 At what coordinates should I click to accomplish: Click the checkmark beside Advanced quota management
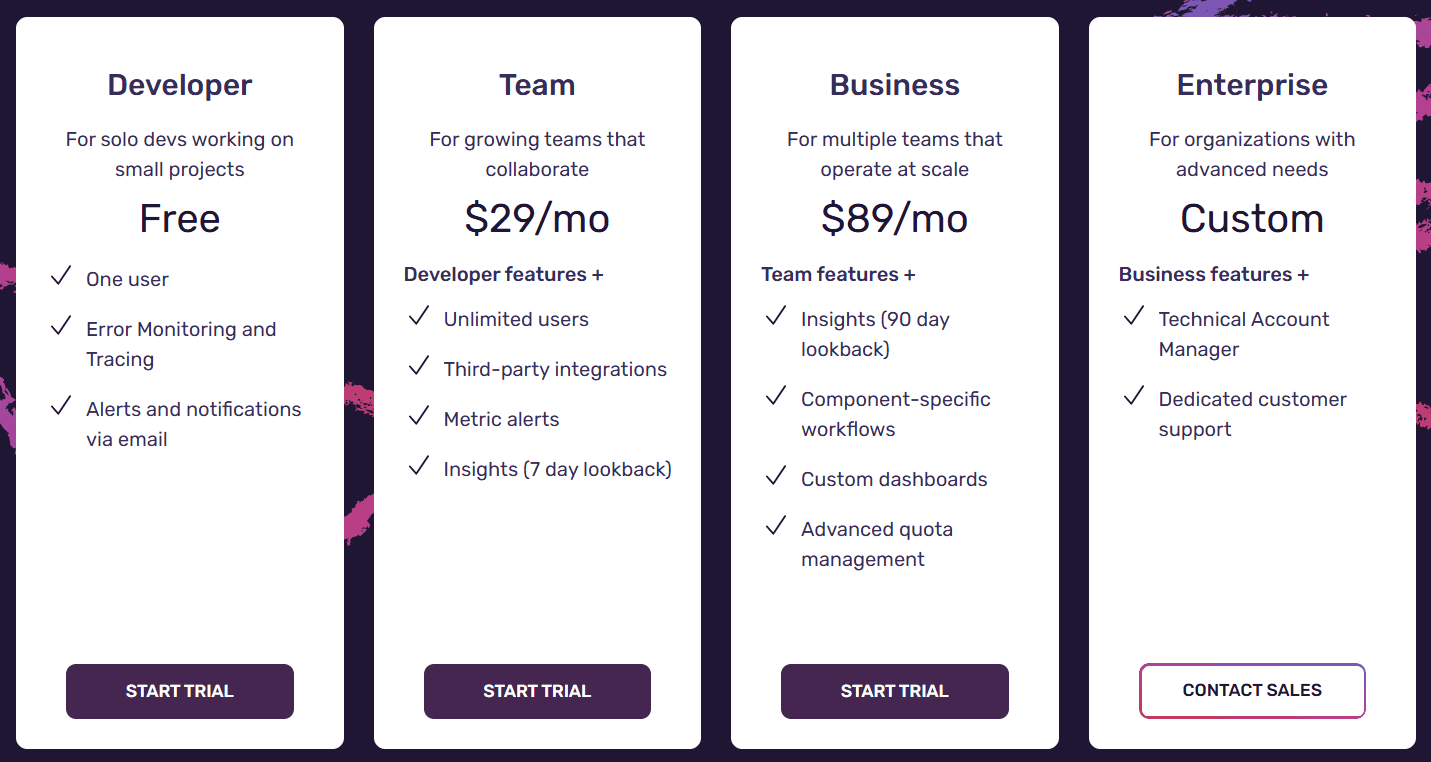pyautogui.click(x=776, y=526)
